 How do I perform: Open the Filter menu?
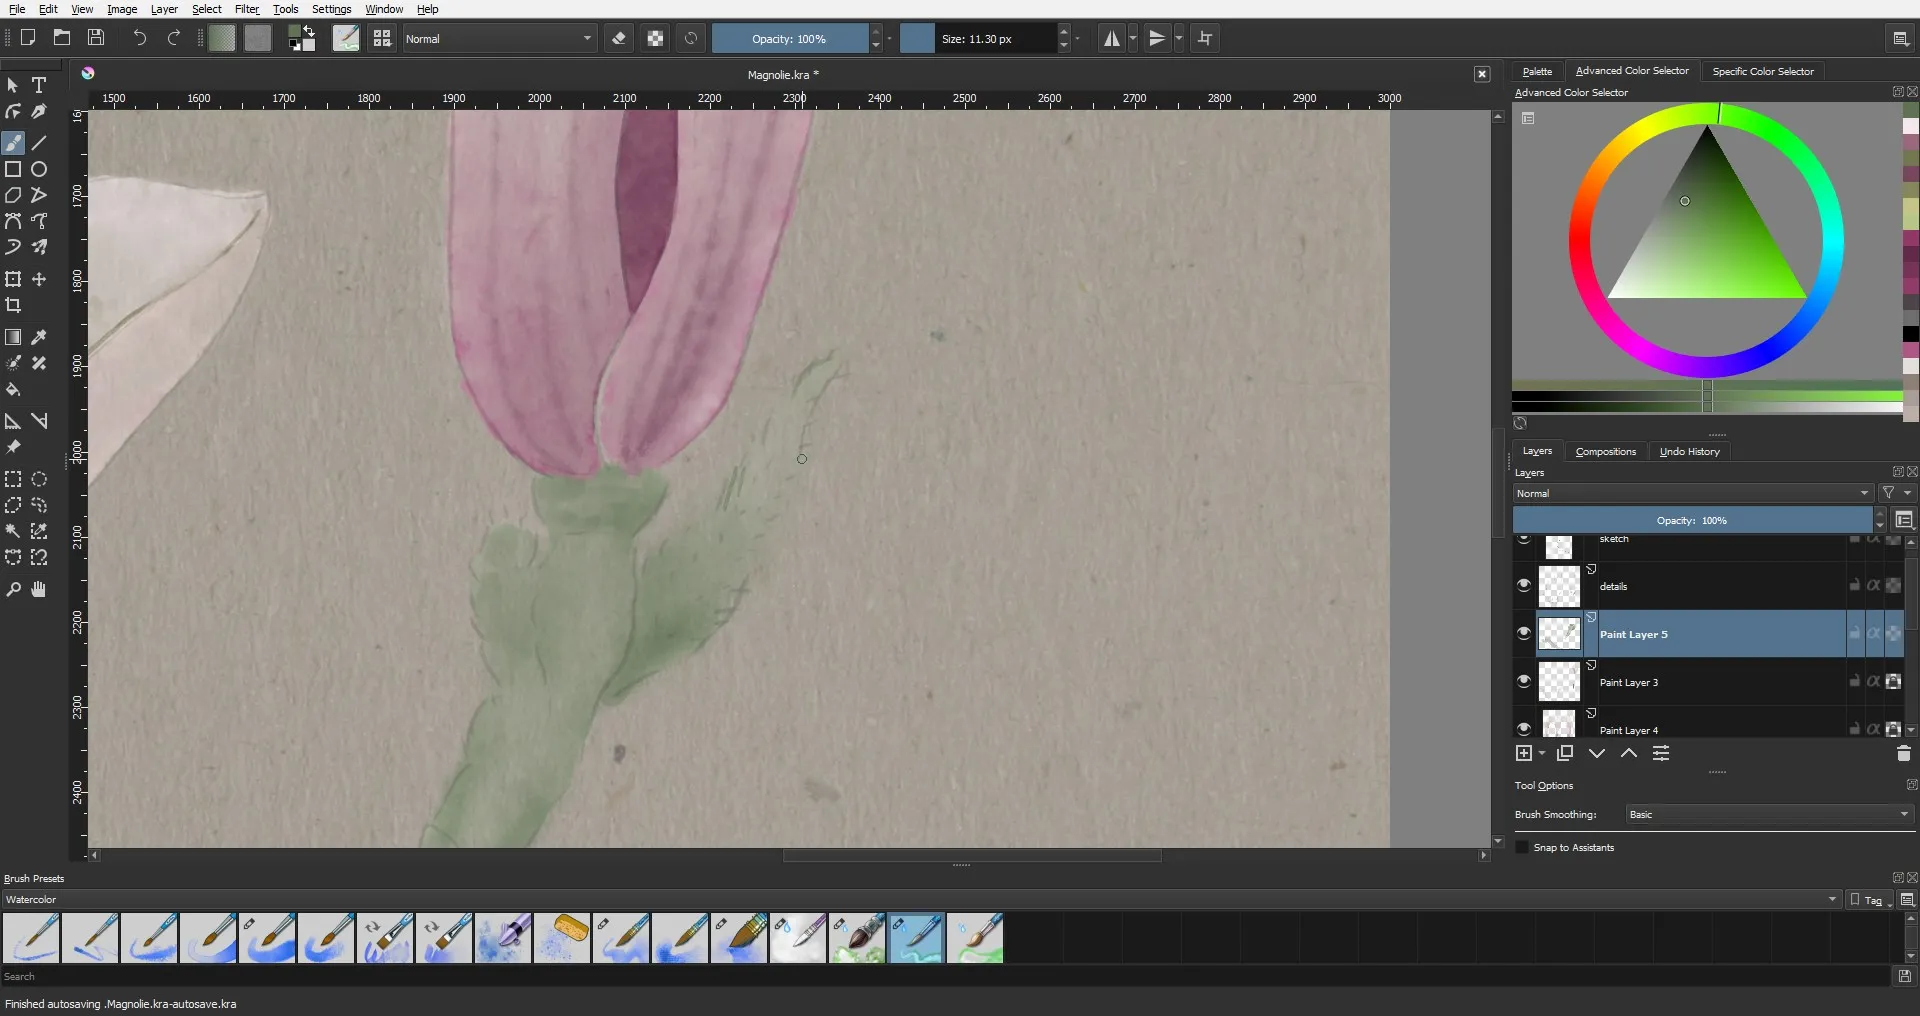pos(246,9)
